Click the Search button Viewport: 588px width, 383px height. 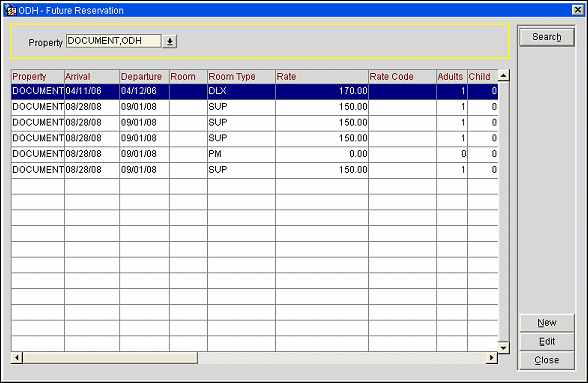(547, 37)
